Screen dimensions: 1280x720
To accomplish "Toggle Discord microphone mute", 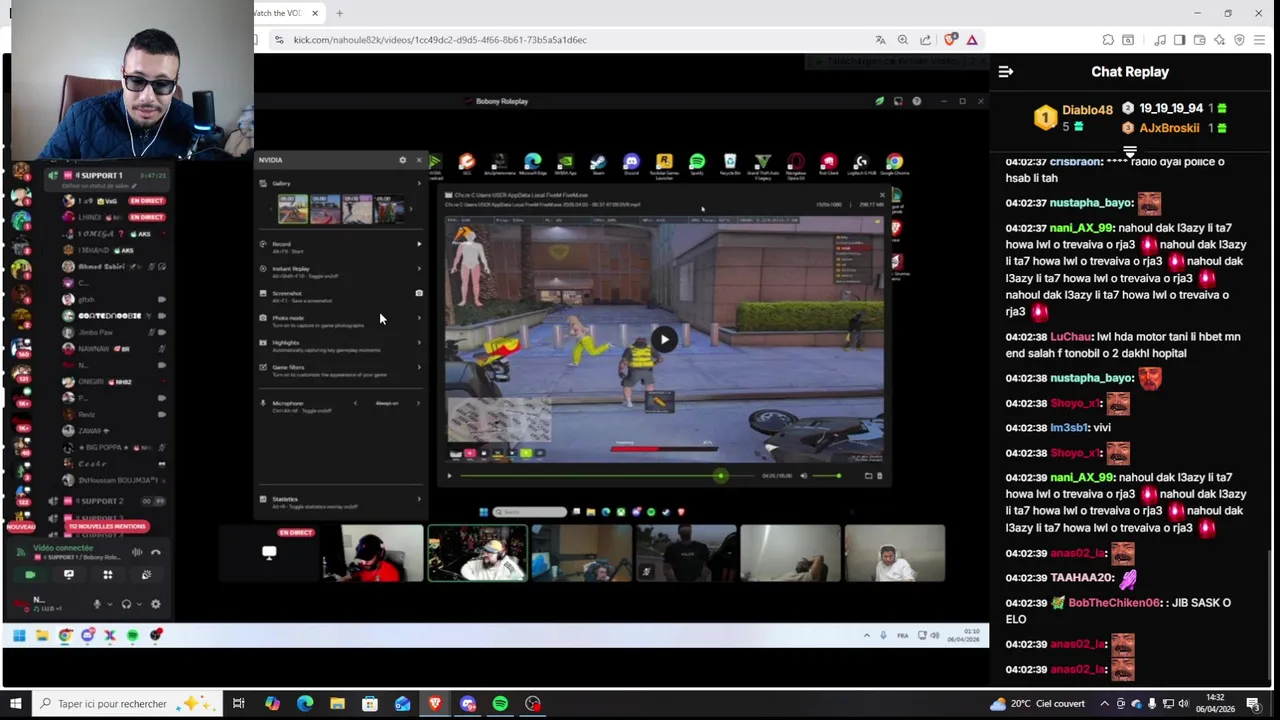I will click(97, 604).
